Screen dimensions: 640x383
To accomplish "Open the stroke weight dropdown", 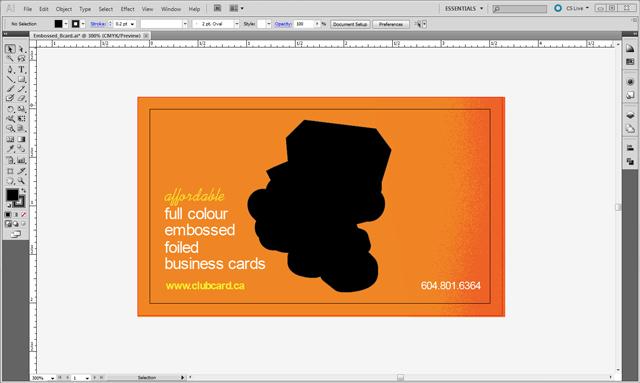I will (x=132, y=24).
